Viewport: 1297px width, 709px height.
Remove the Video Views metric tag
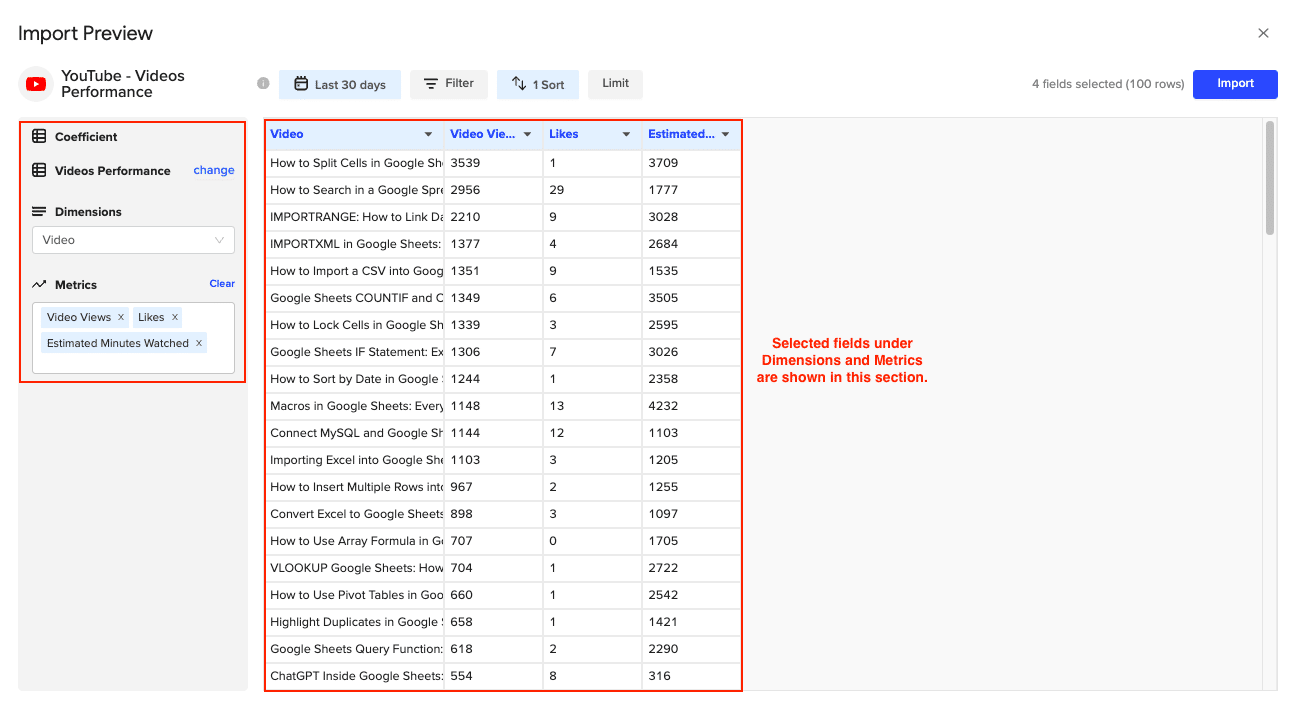[121, 317]
